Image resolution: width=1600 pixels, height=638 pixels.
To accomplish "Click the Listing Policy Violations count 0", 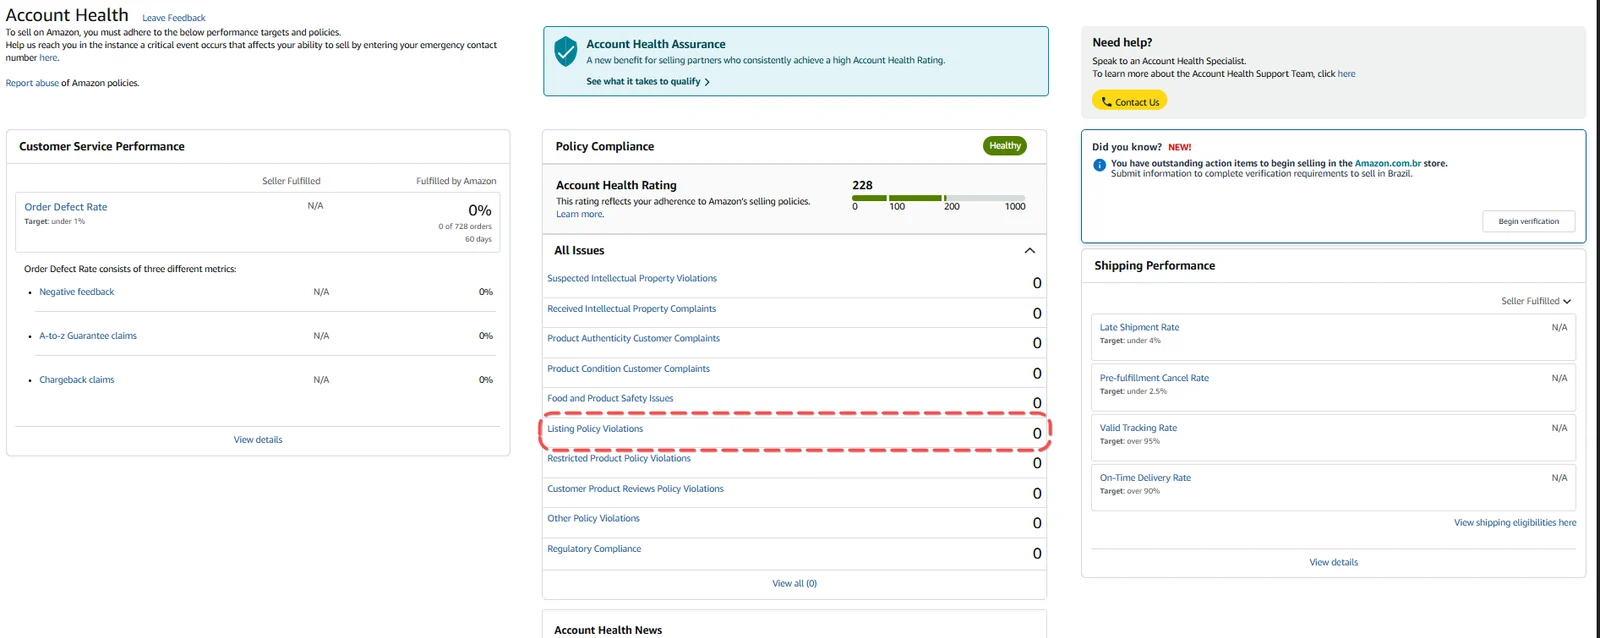I will (1037, 433).
